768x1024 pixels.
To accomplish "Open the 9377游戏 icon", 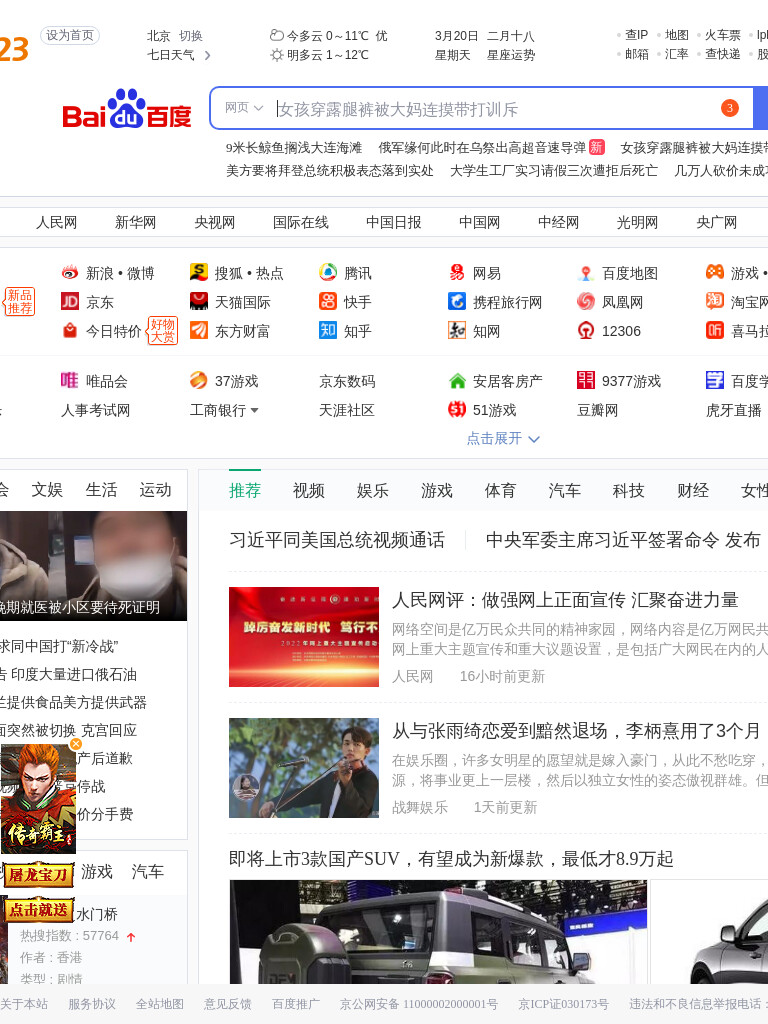I will coord(586,379).
